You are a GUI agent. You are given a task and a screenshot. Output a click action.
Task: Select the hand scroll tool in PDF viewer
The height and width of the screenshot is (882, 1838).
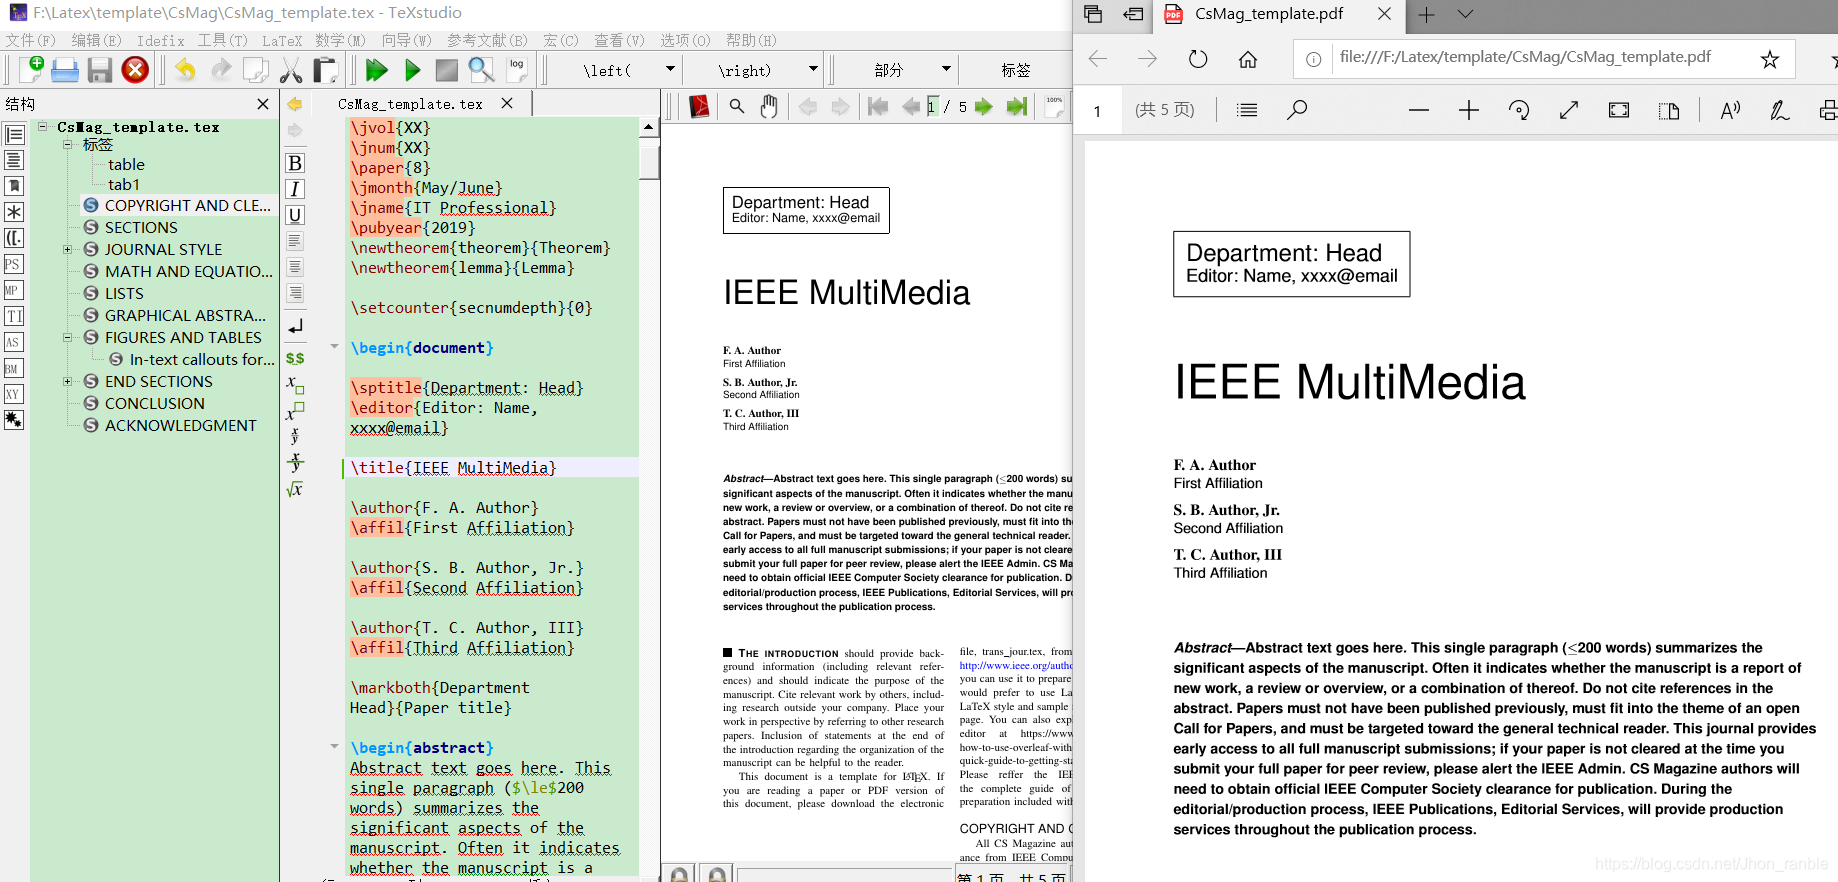pos(768,106)
